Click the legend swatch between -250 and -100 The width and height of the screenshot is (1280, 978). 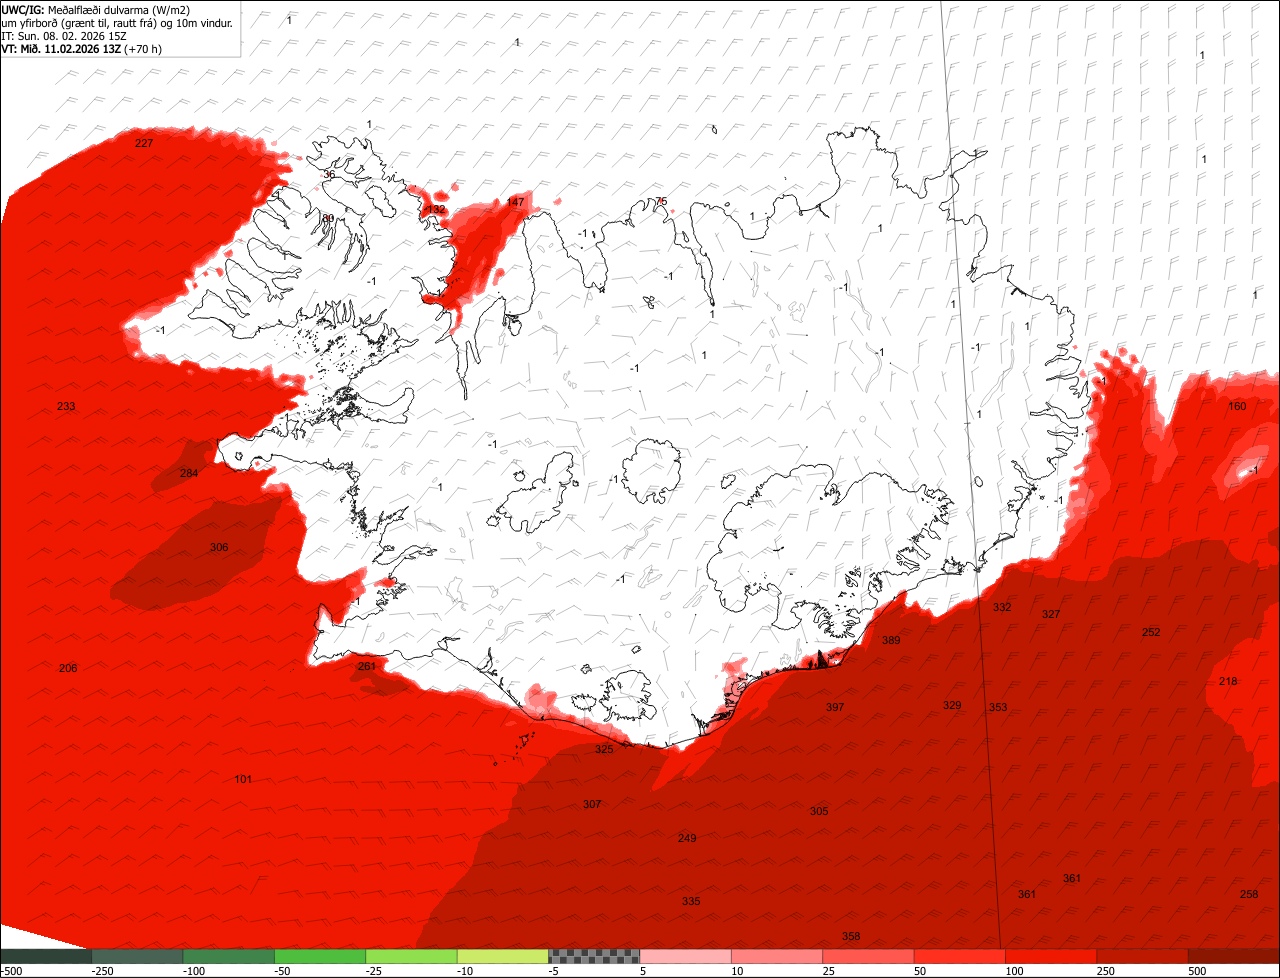137,956
